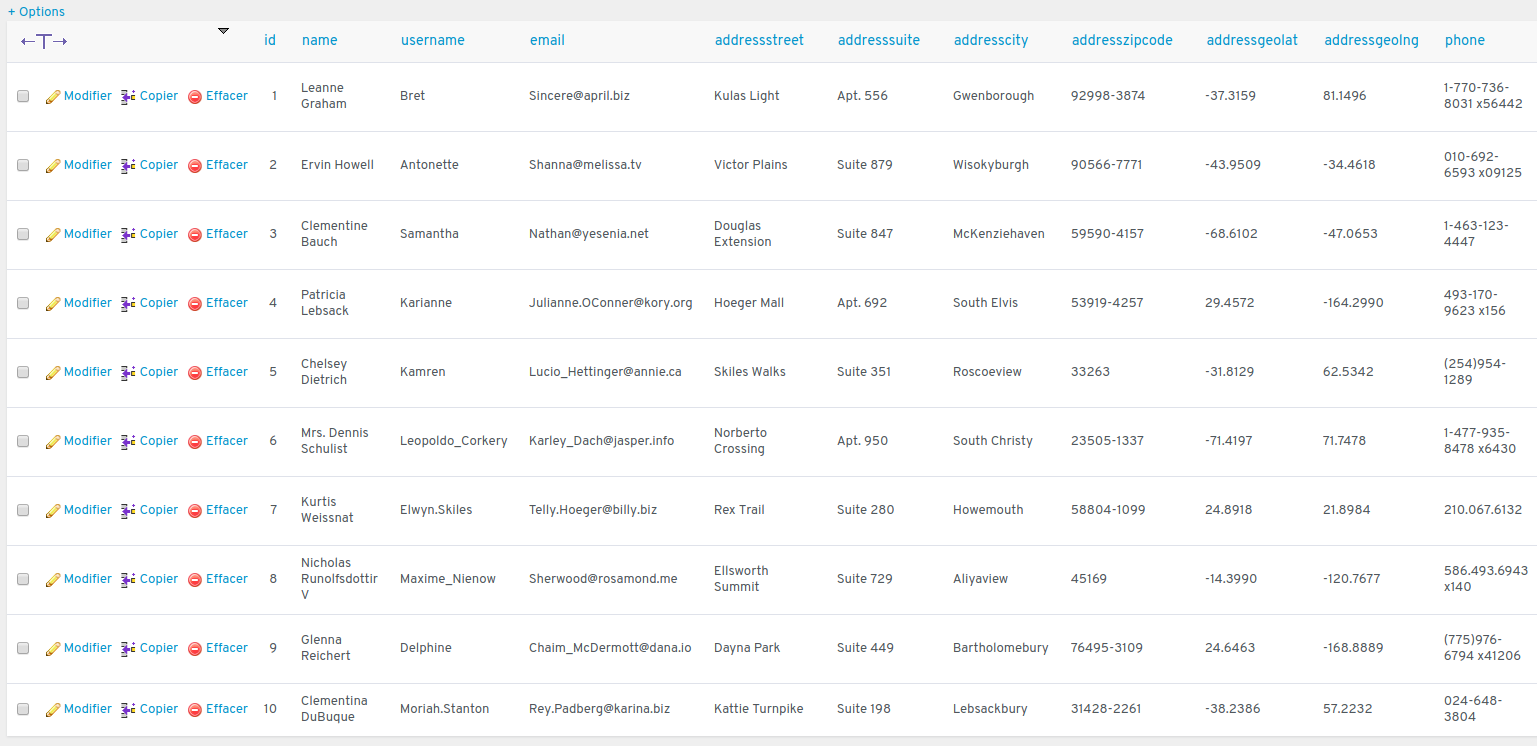
Task: Click the copy icon in Chelsey Dietrich row
Action: point(128,373)
